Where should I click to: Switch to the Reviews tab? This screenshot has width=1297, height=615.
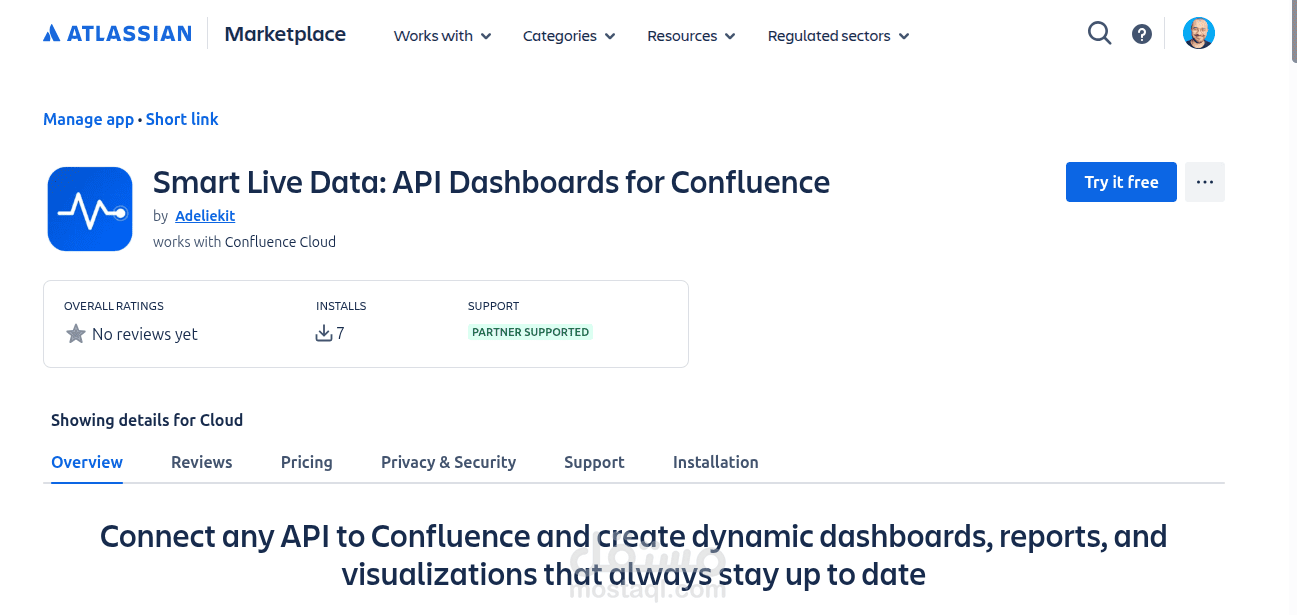coord(202,462)
